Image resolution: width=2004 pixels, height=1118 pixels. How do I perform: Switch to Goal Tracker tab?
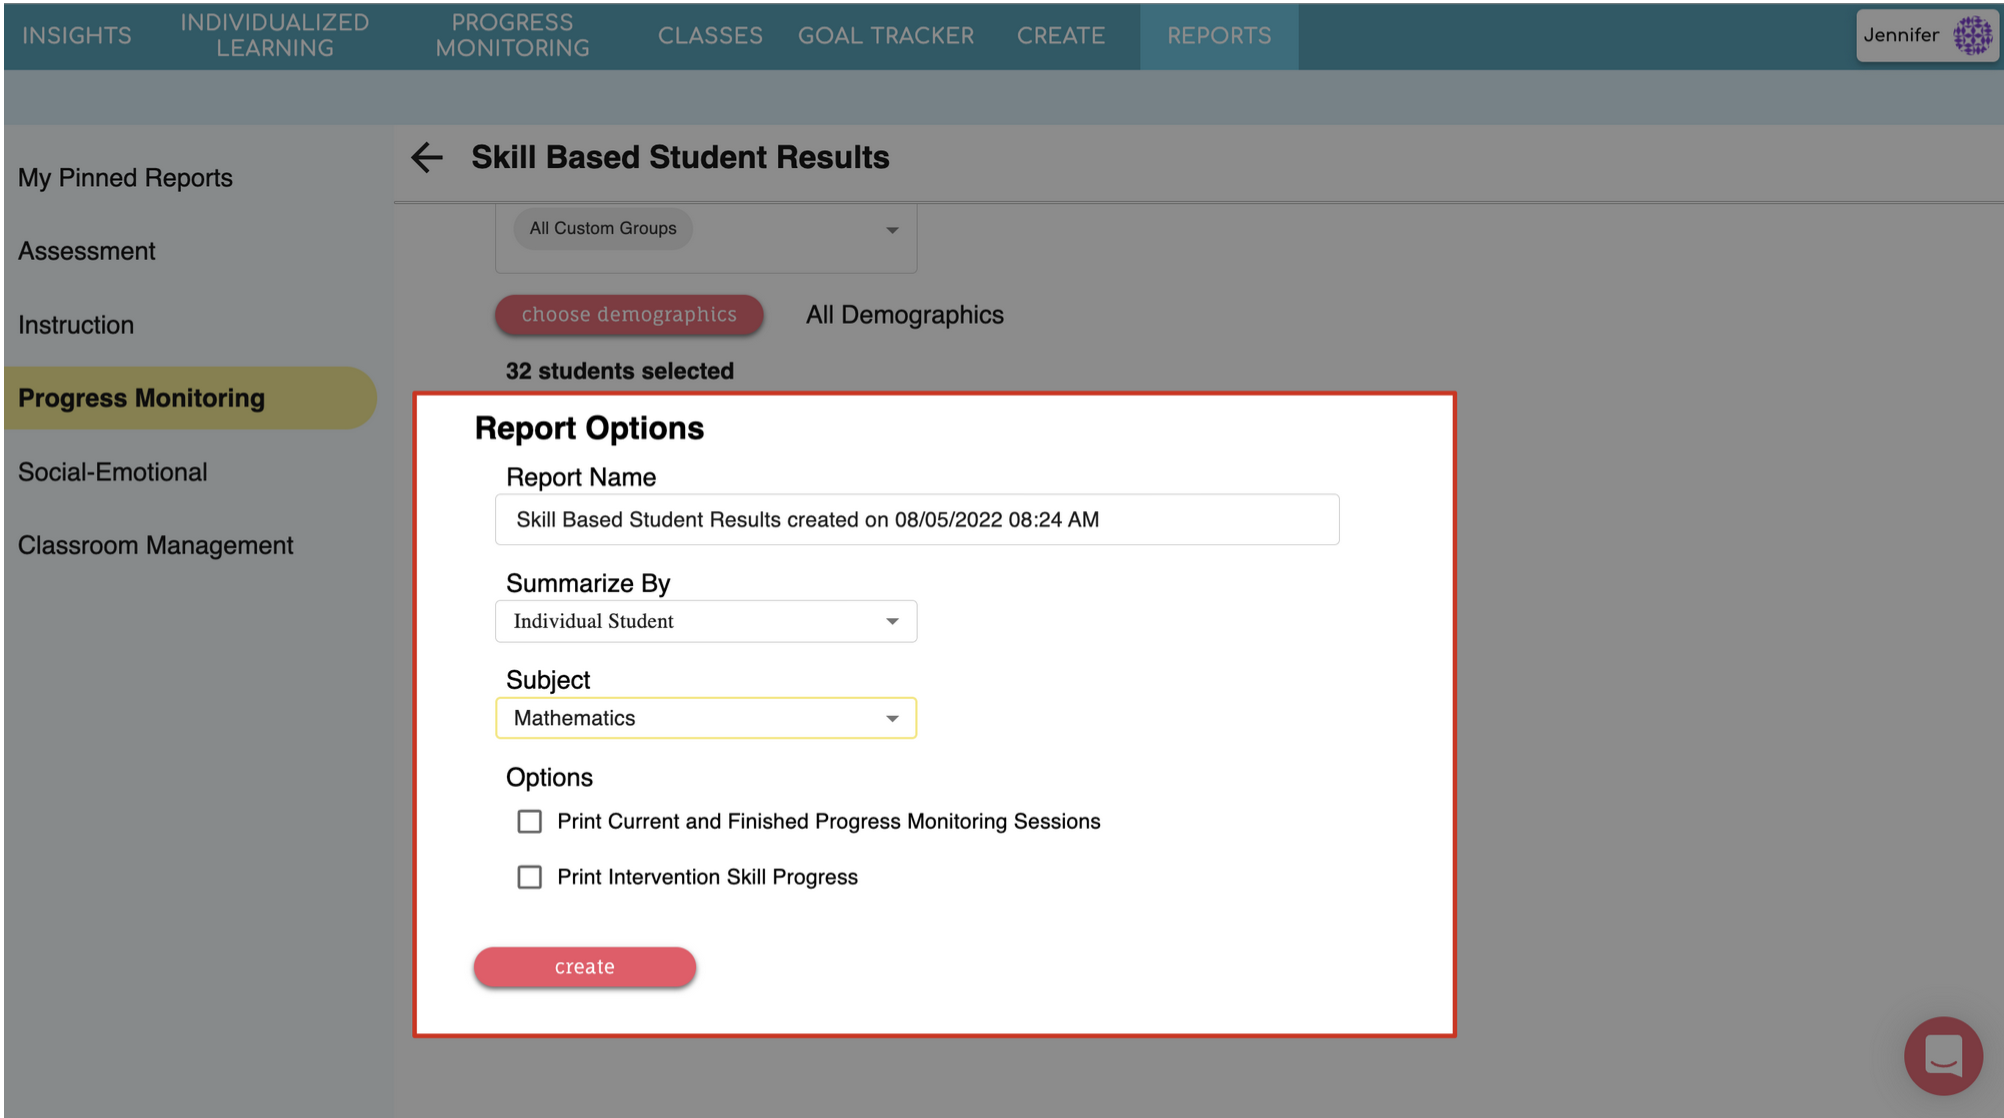885,36
